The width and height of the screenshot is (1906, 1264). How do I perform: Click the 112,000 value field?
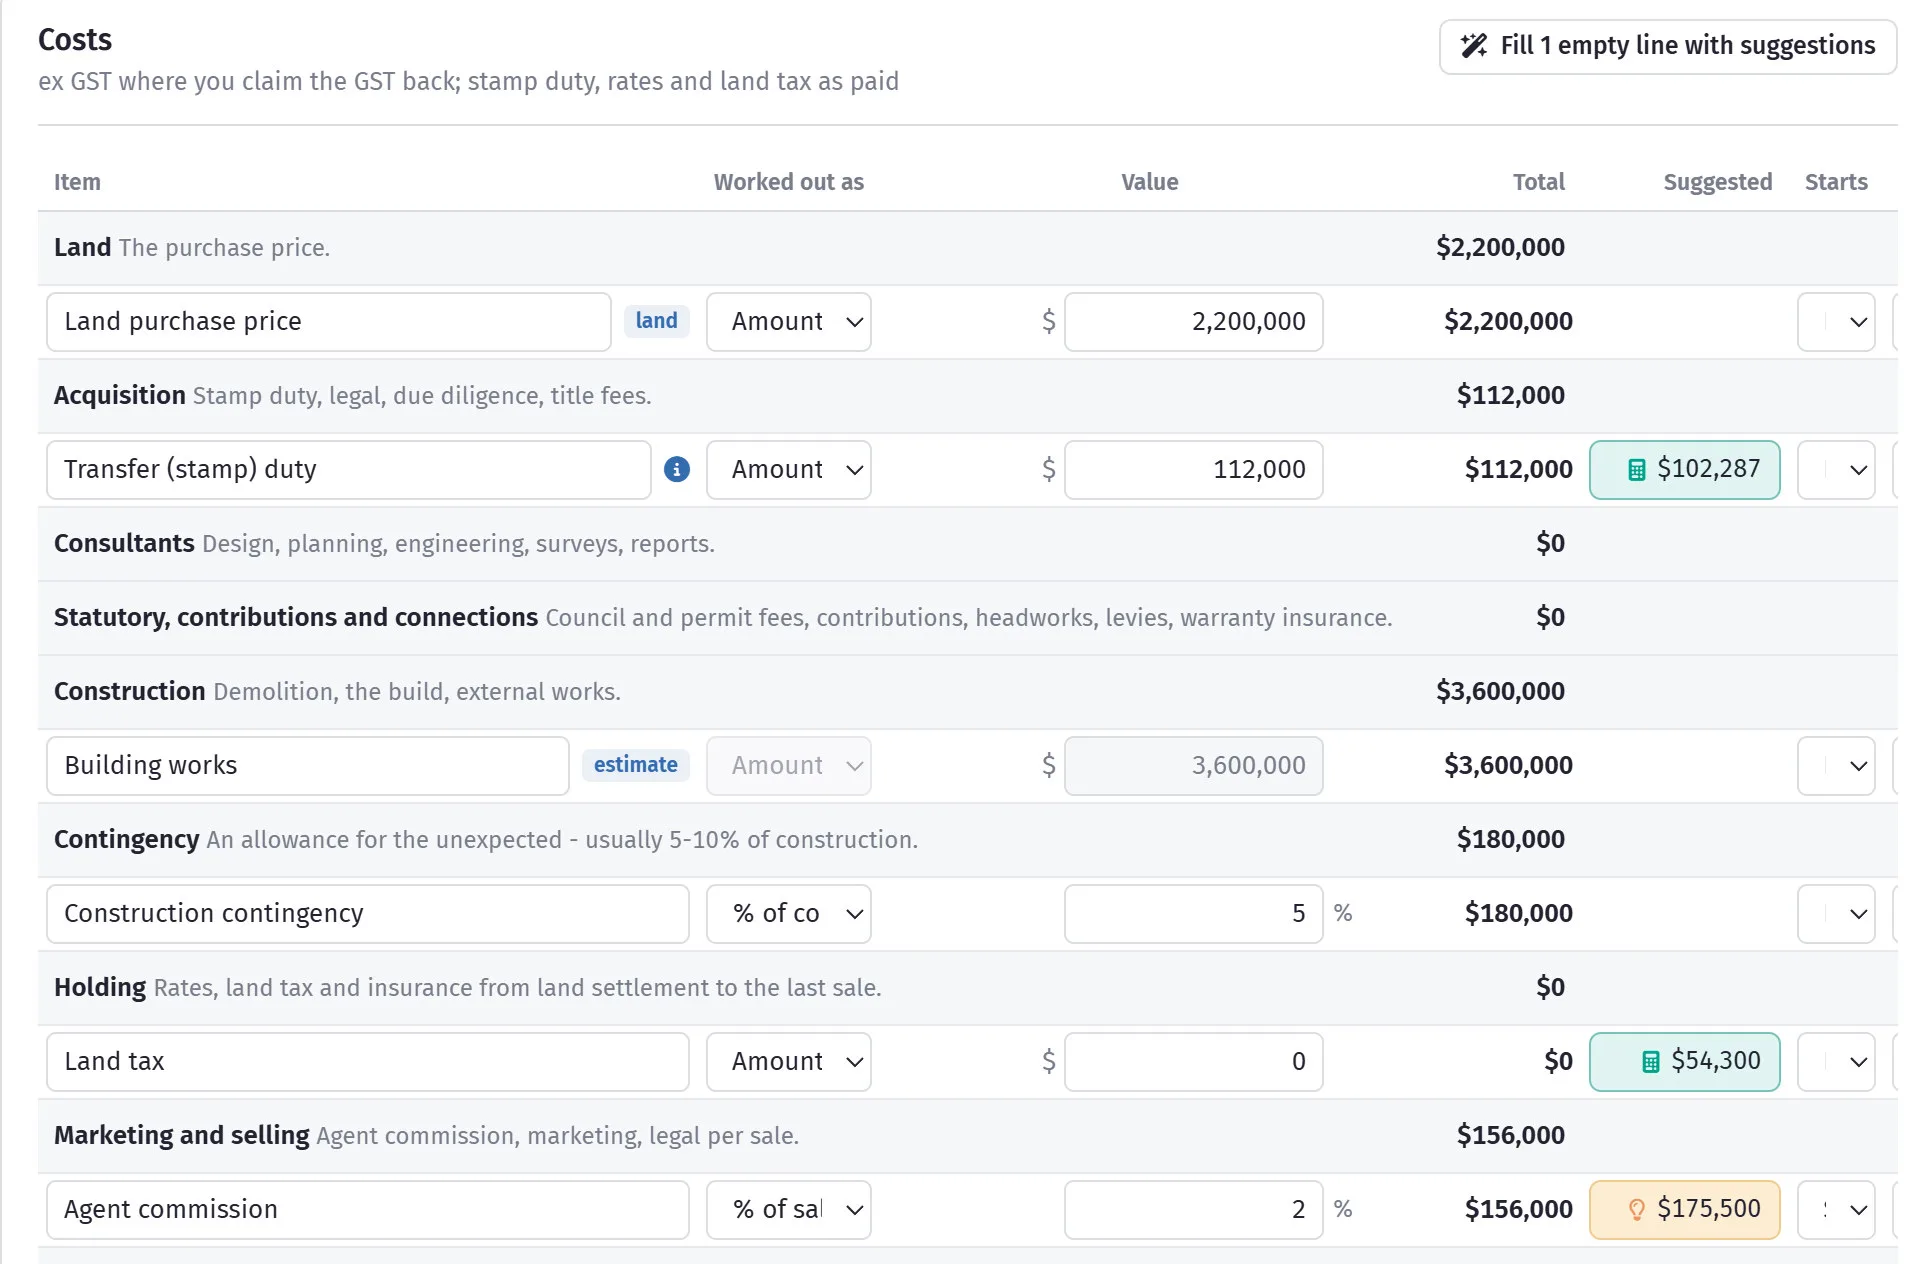tap(1193, 469)
